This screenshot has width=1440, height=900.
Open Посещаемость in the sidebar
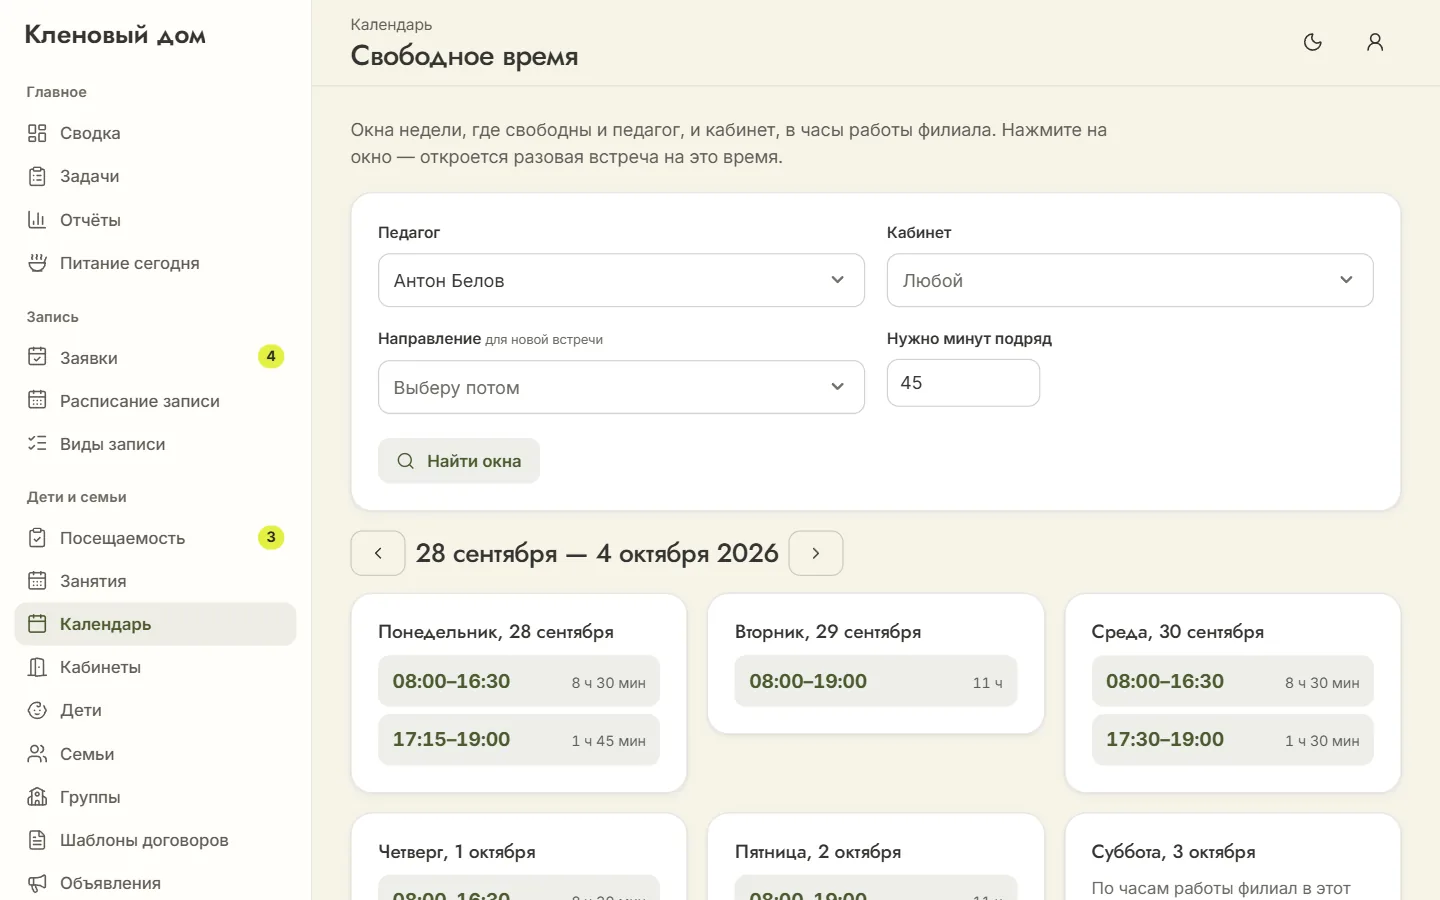point(155,538)
